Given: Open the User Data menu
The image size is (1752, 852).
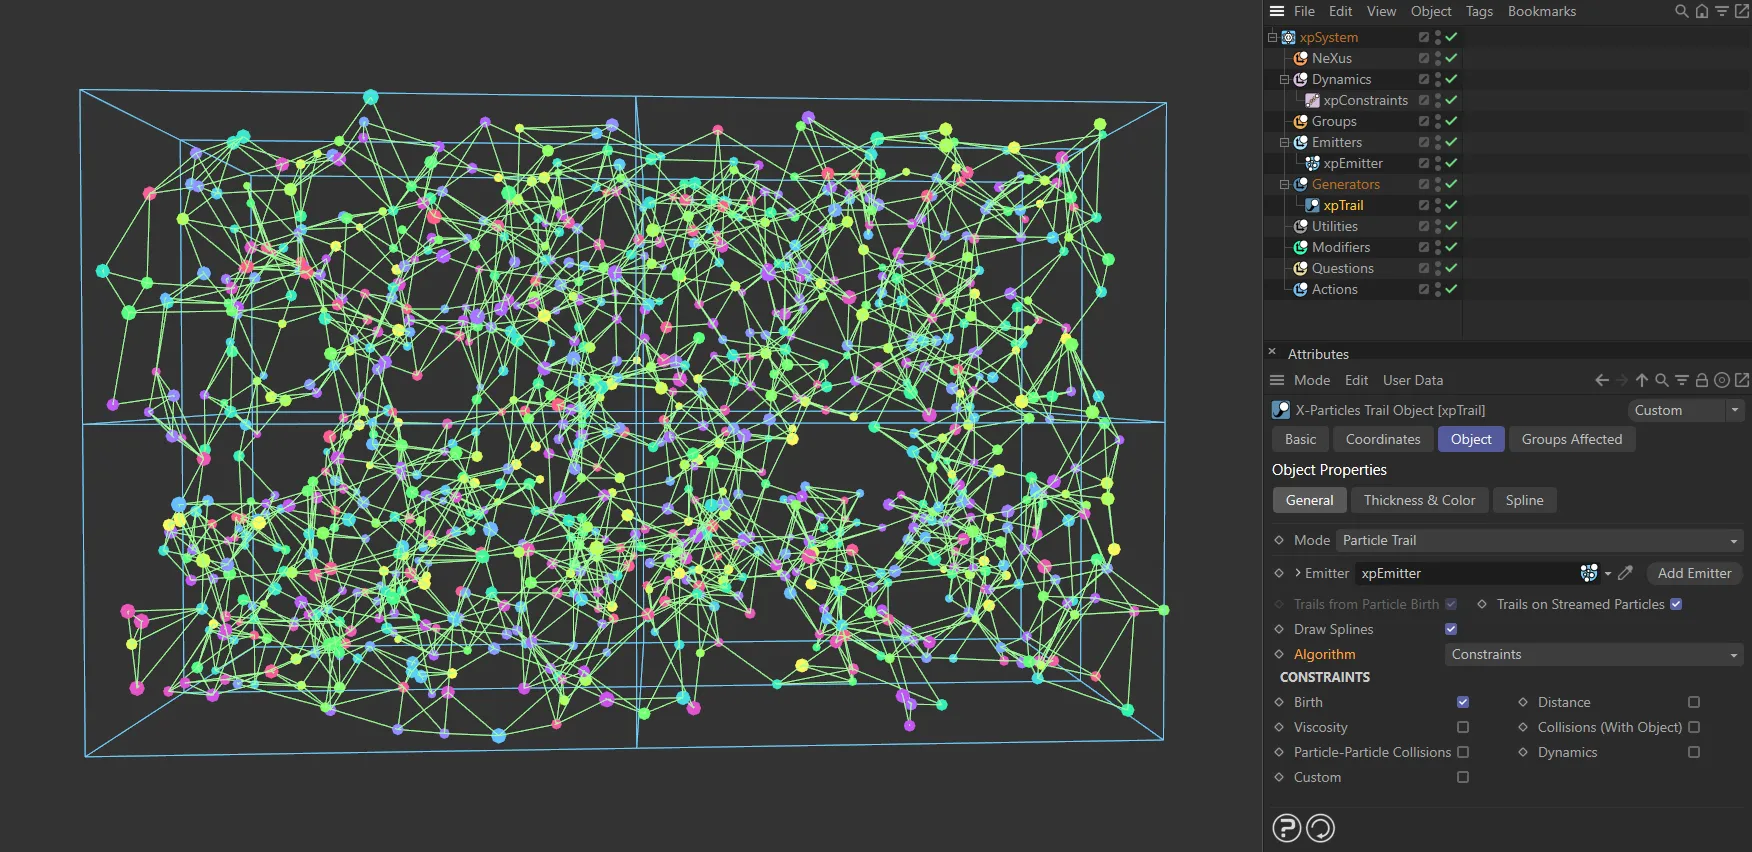Looking at the screenshot, I should click(1413, 380).
